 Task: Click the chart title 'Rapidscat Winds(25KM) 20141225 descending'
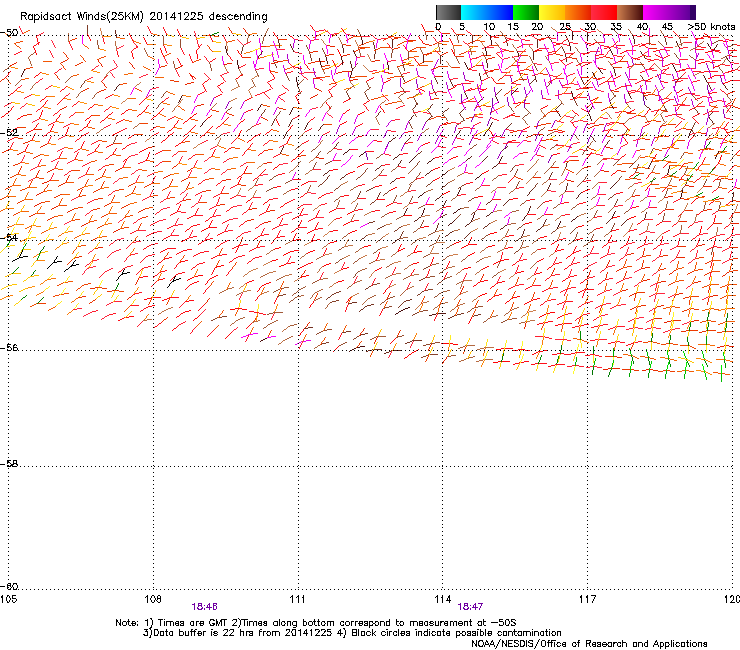click(143, 17)
